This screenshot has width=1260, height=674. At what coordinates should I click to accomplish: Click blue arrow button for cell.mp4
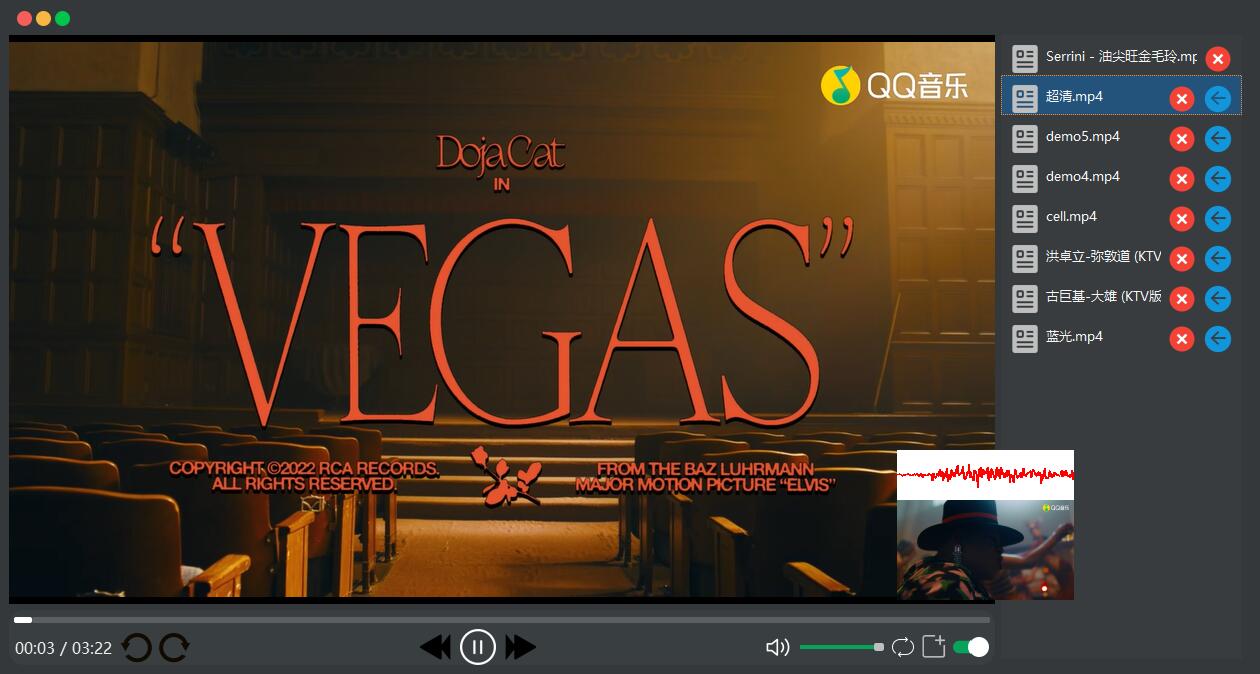1217,218
